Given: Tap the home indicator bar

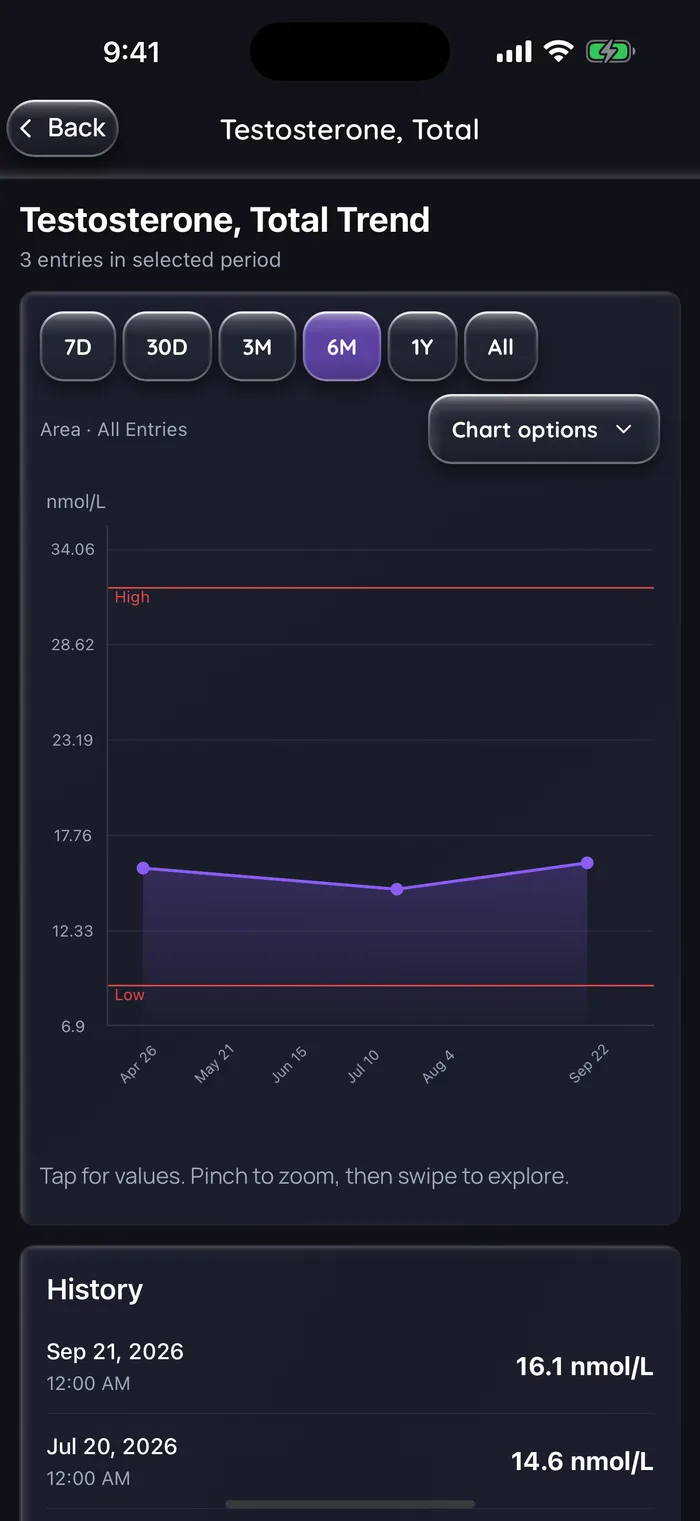Looking at the screenshot, I should click(350, 1504).
